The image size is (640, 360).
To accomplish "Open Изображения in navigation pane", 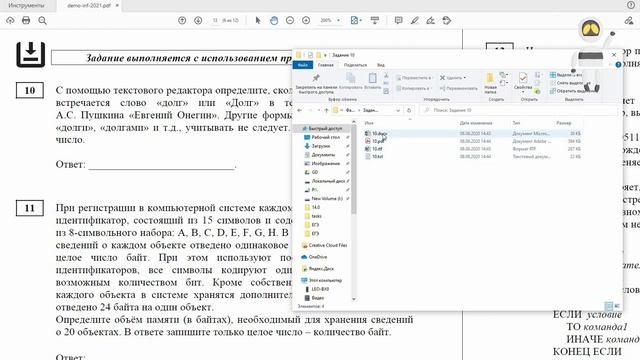I will 325,163.
